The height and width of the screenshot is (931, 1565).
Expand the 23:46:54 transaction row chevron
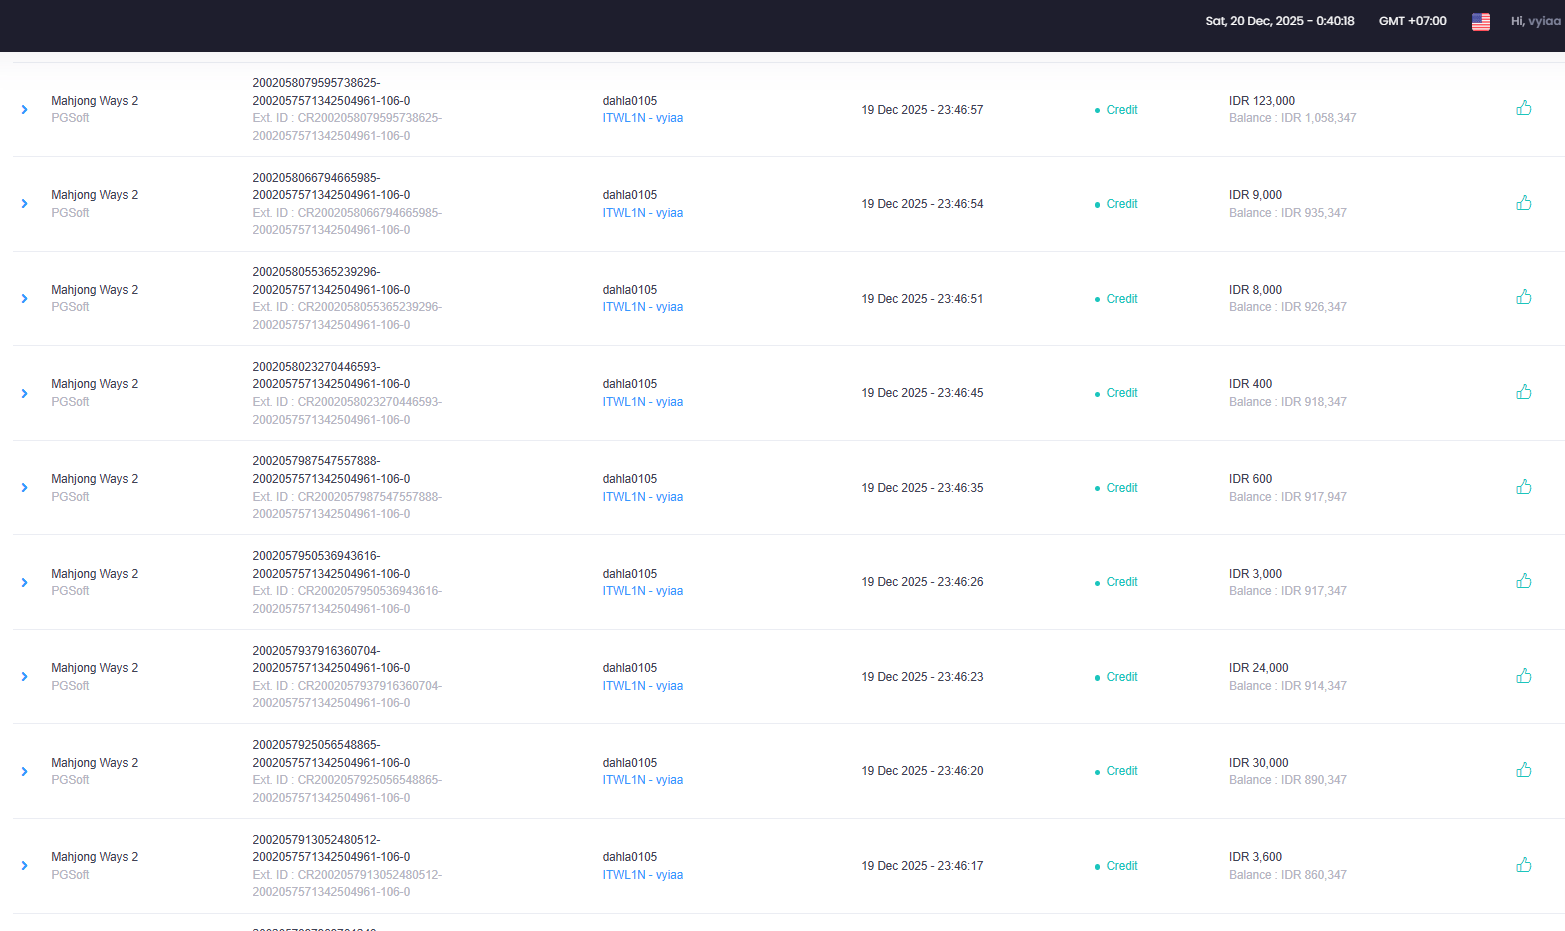[25, 204]
